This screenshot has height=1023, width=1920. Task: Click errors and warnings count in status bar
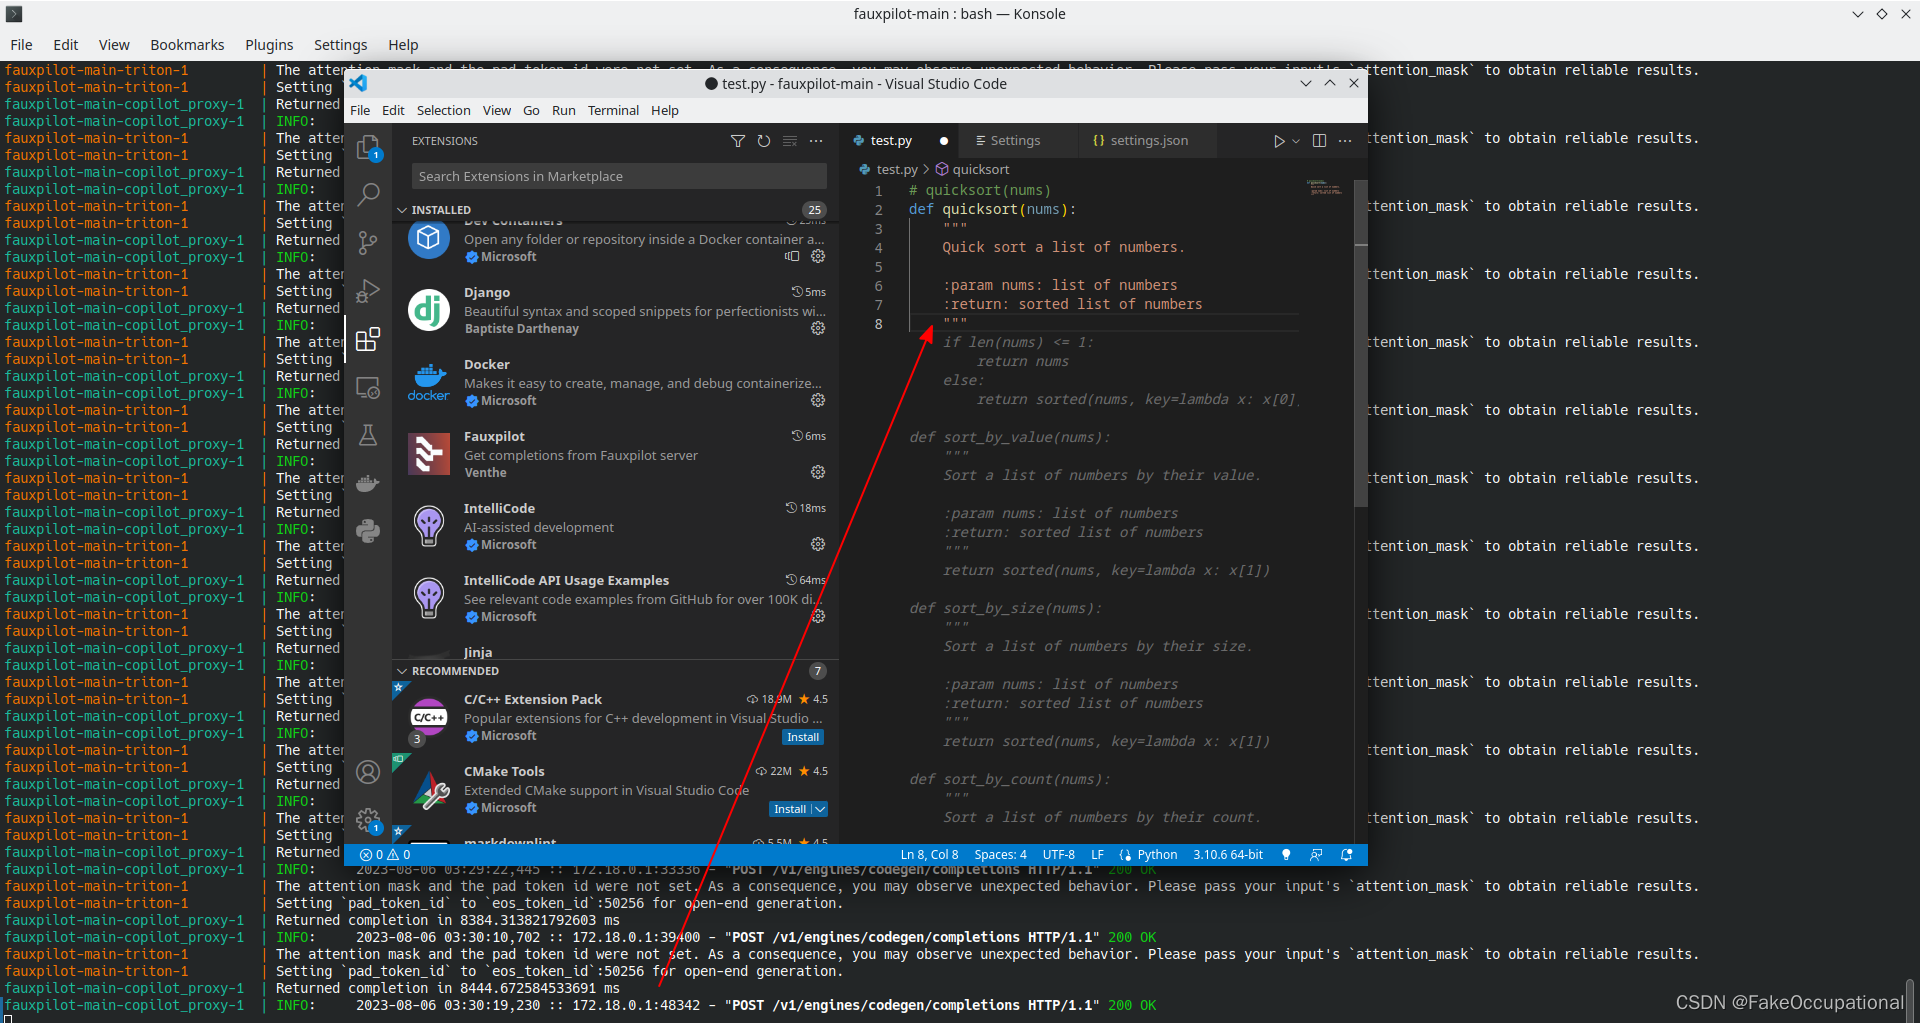[x=385, y=855]
